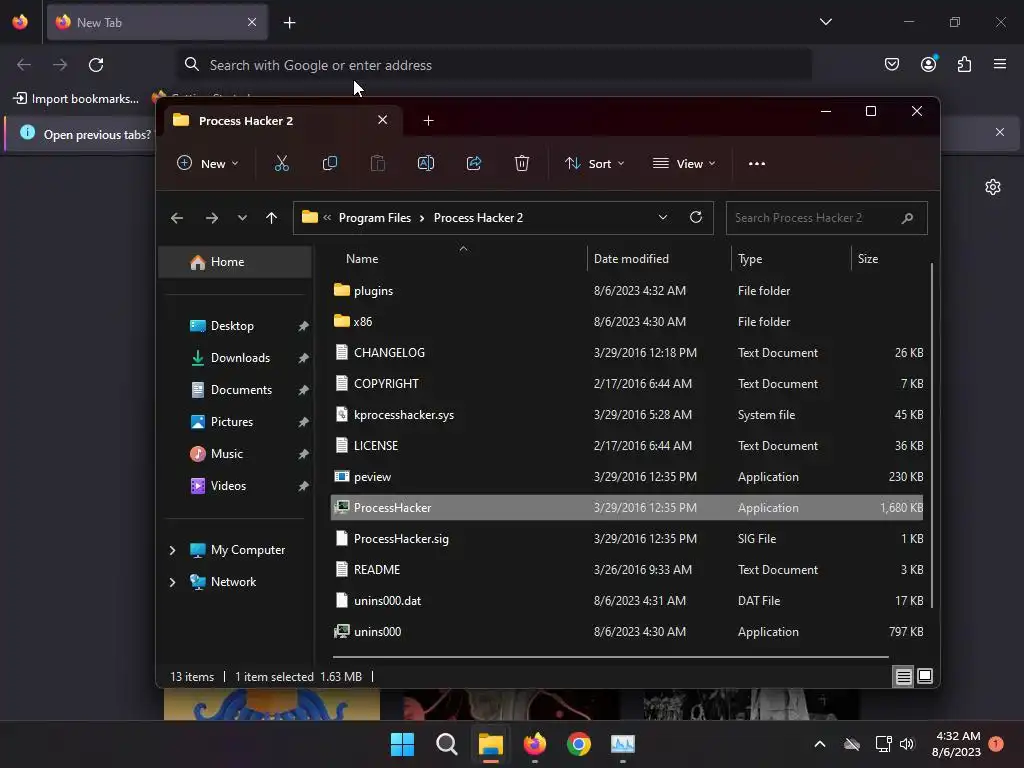This screenshot has width=1024, height=768.
Task: Open Desktop in the navigation pane
Action: point(232,326)
